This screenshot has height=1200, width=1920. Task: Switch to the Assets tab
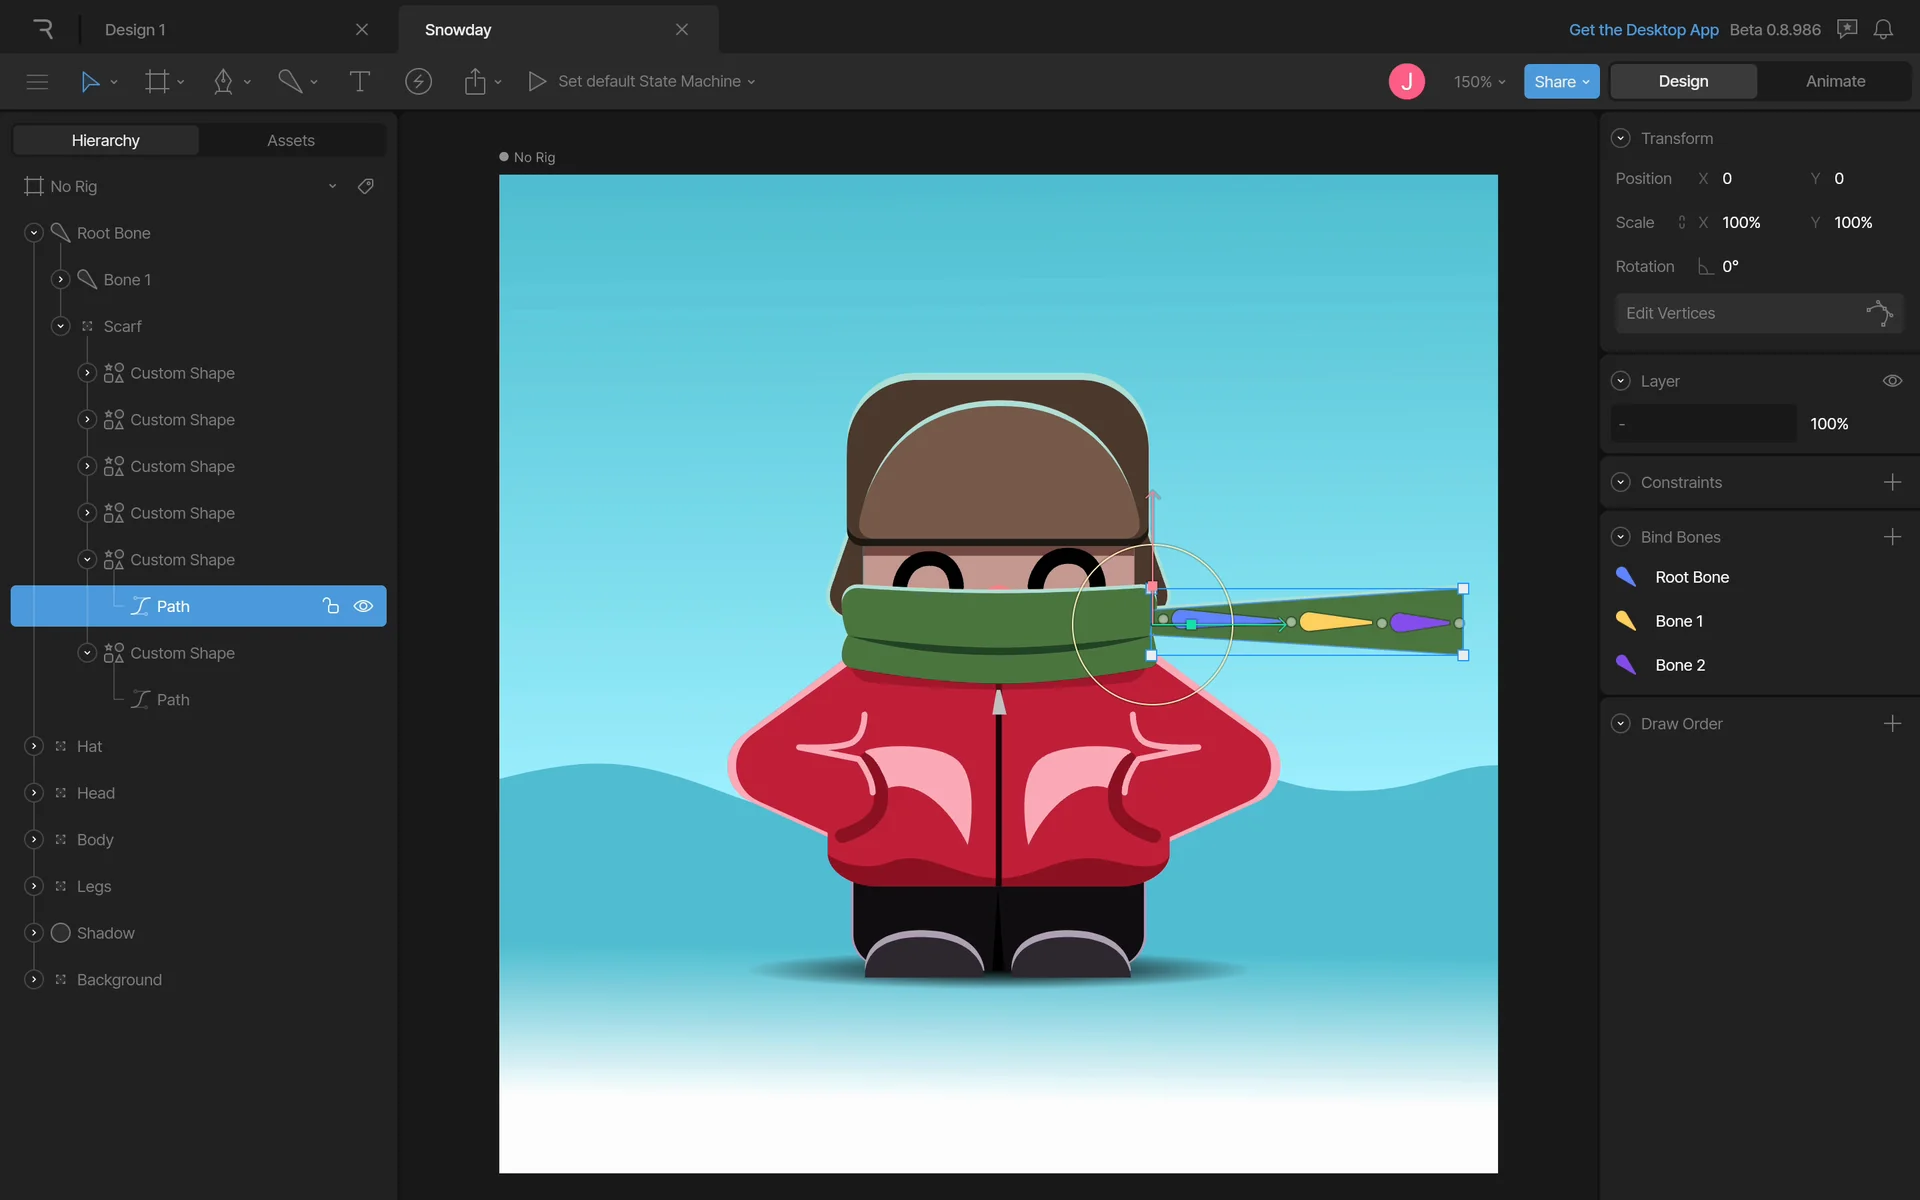coord(291,140)
